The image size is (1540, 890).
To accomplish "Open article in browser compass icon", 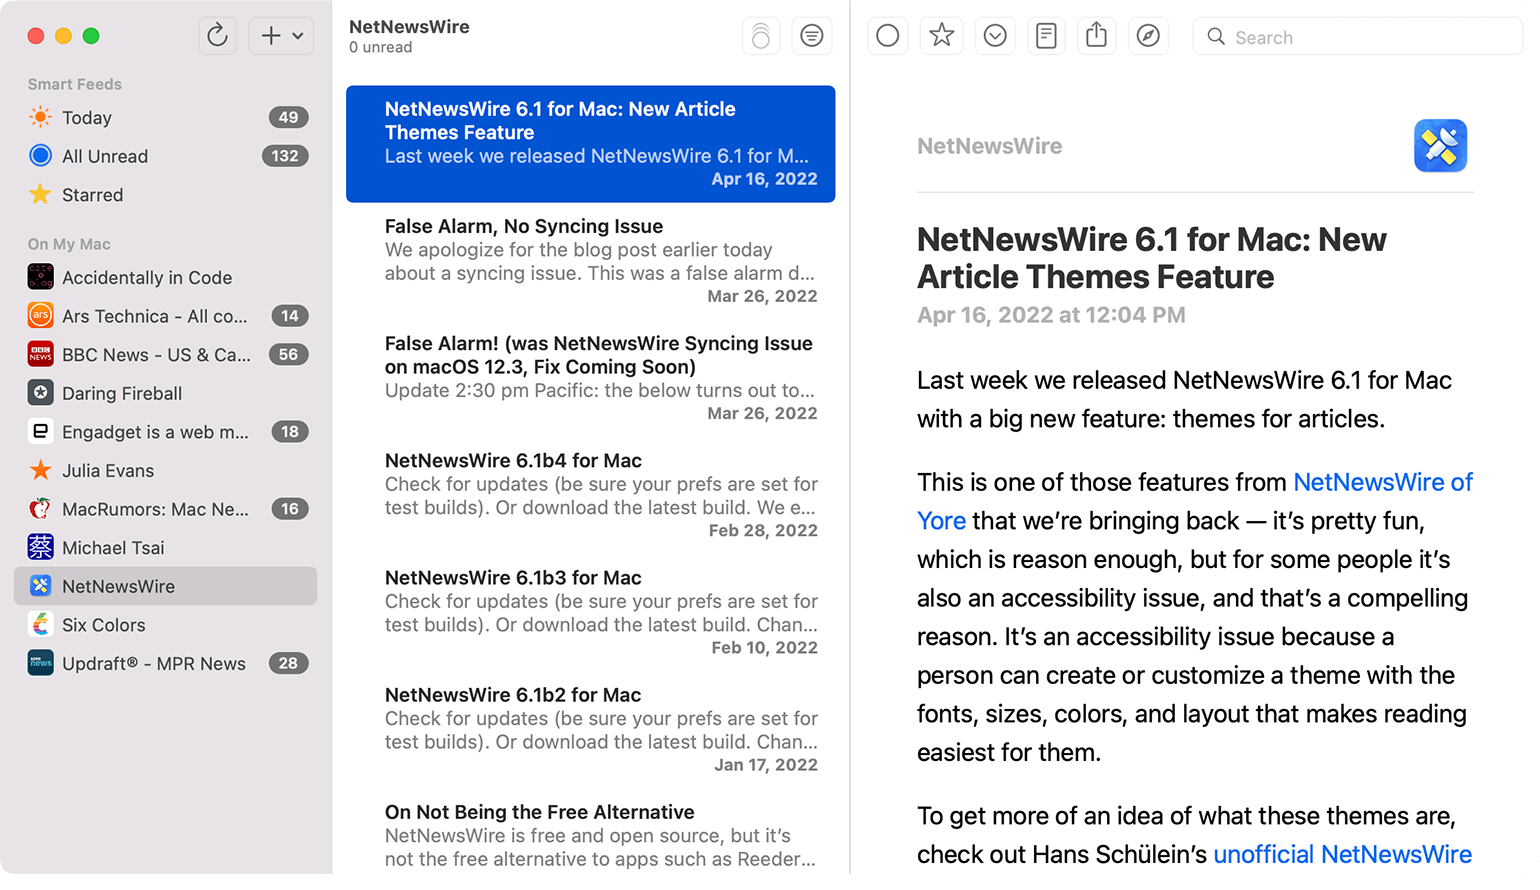I will coord(1149,36).
